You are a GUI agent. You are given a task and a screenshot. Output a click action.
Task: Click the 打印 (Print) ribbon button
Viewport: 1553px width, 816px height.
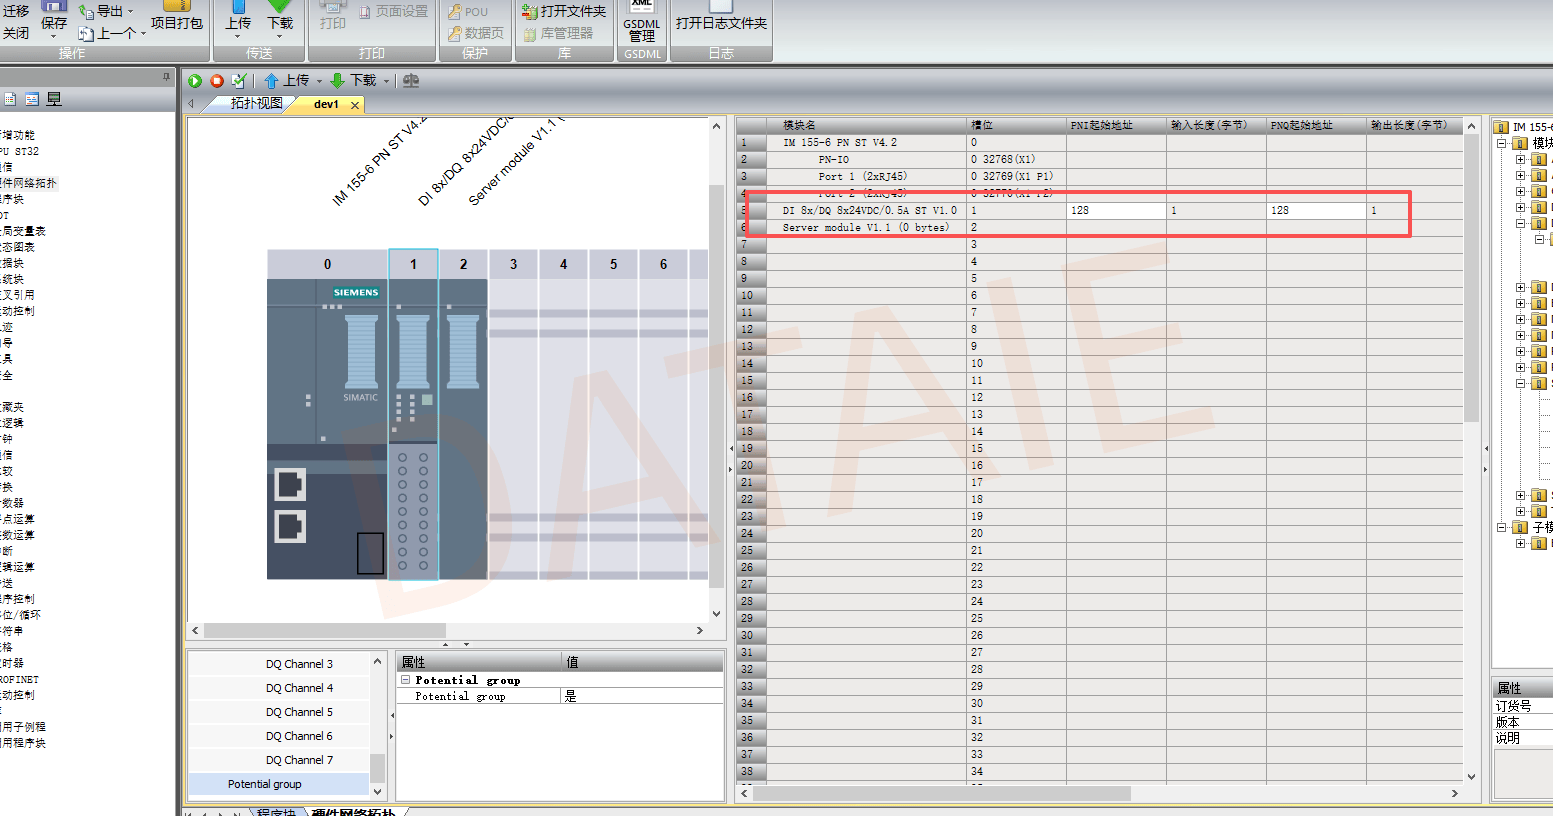(x=333, y=16)
